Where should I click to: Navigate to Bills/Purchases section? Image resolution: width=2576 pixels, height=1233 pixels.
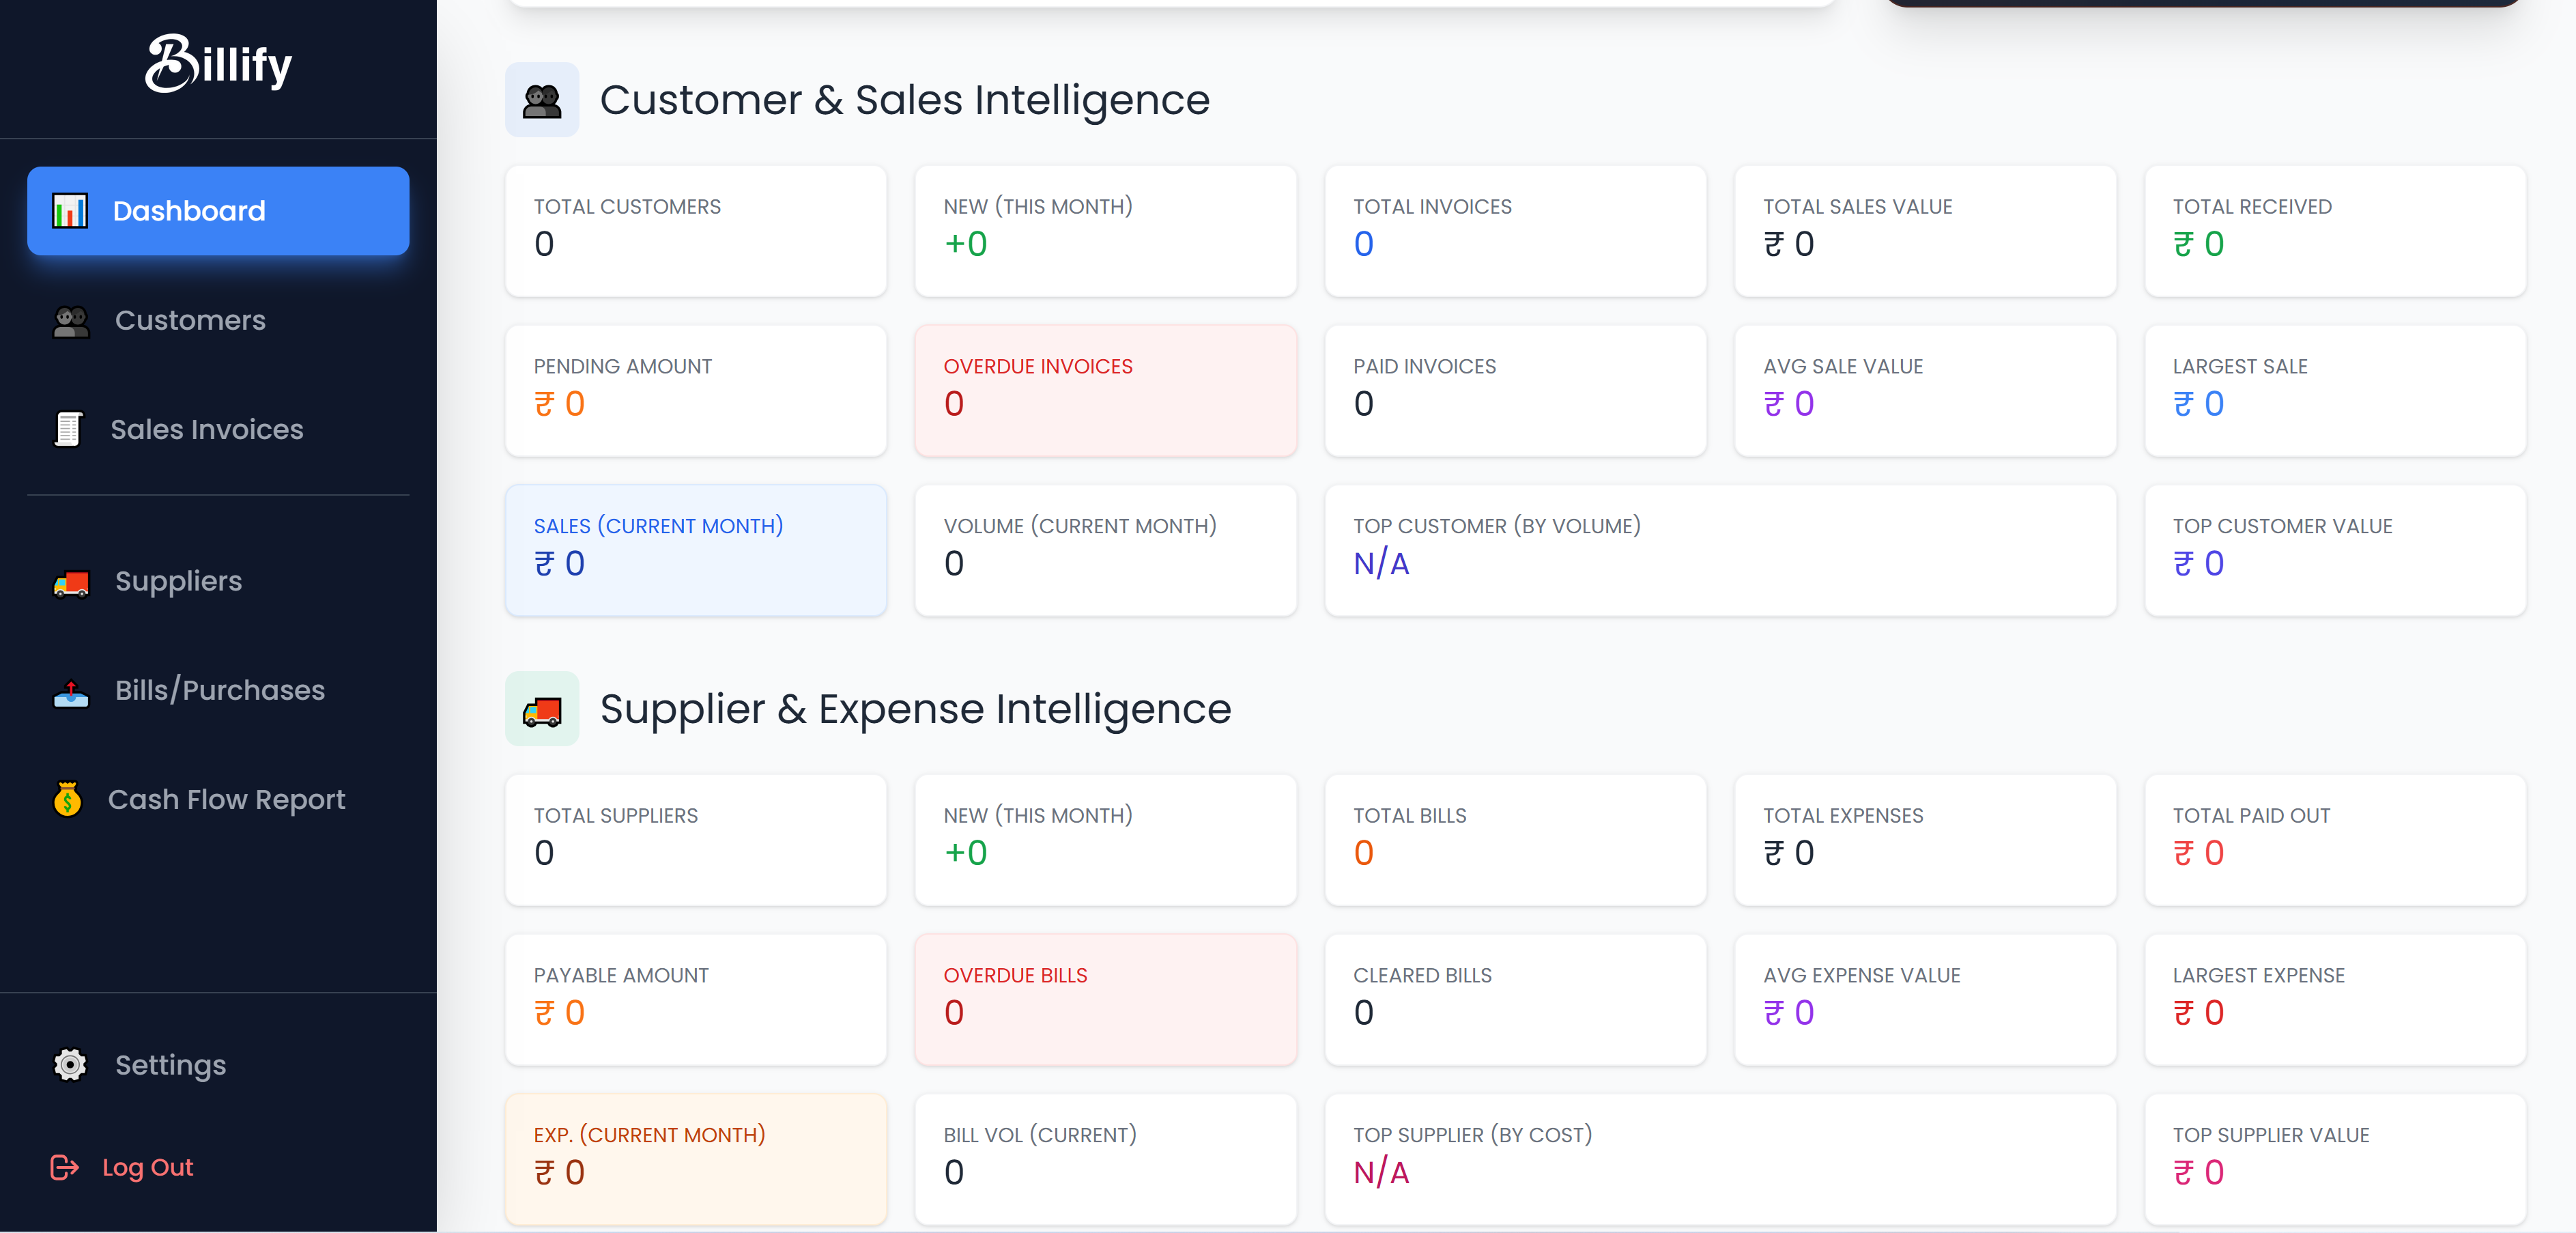[220, 691]
